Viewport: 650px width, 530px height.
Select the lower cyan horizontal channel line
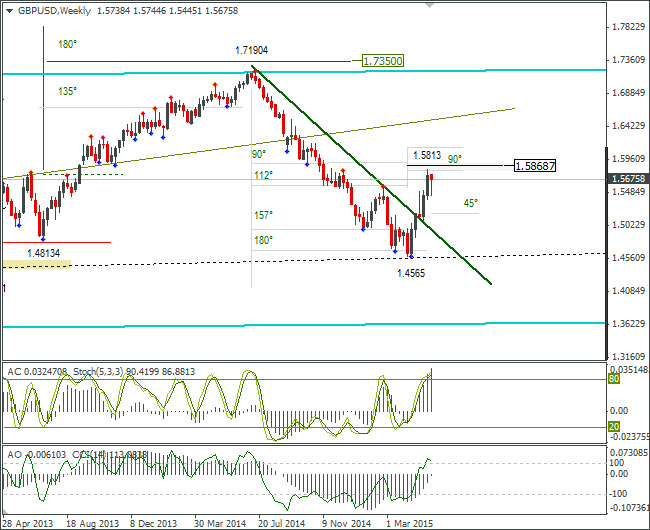(304, 325)
